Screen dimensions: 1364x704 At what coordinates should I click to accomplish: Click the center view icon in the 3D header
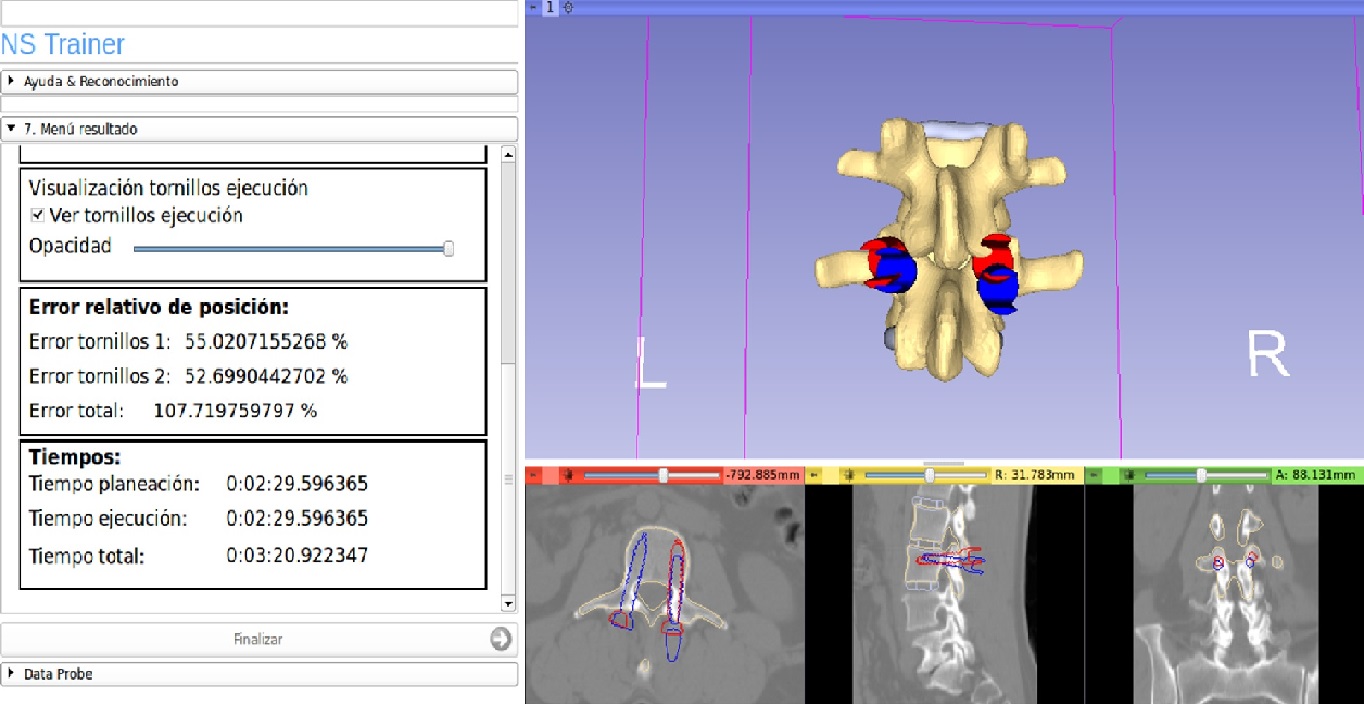(568, 7)
